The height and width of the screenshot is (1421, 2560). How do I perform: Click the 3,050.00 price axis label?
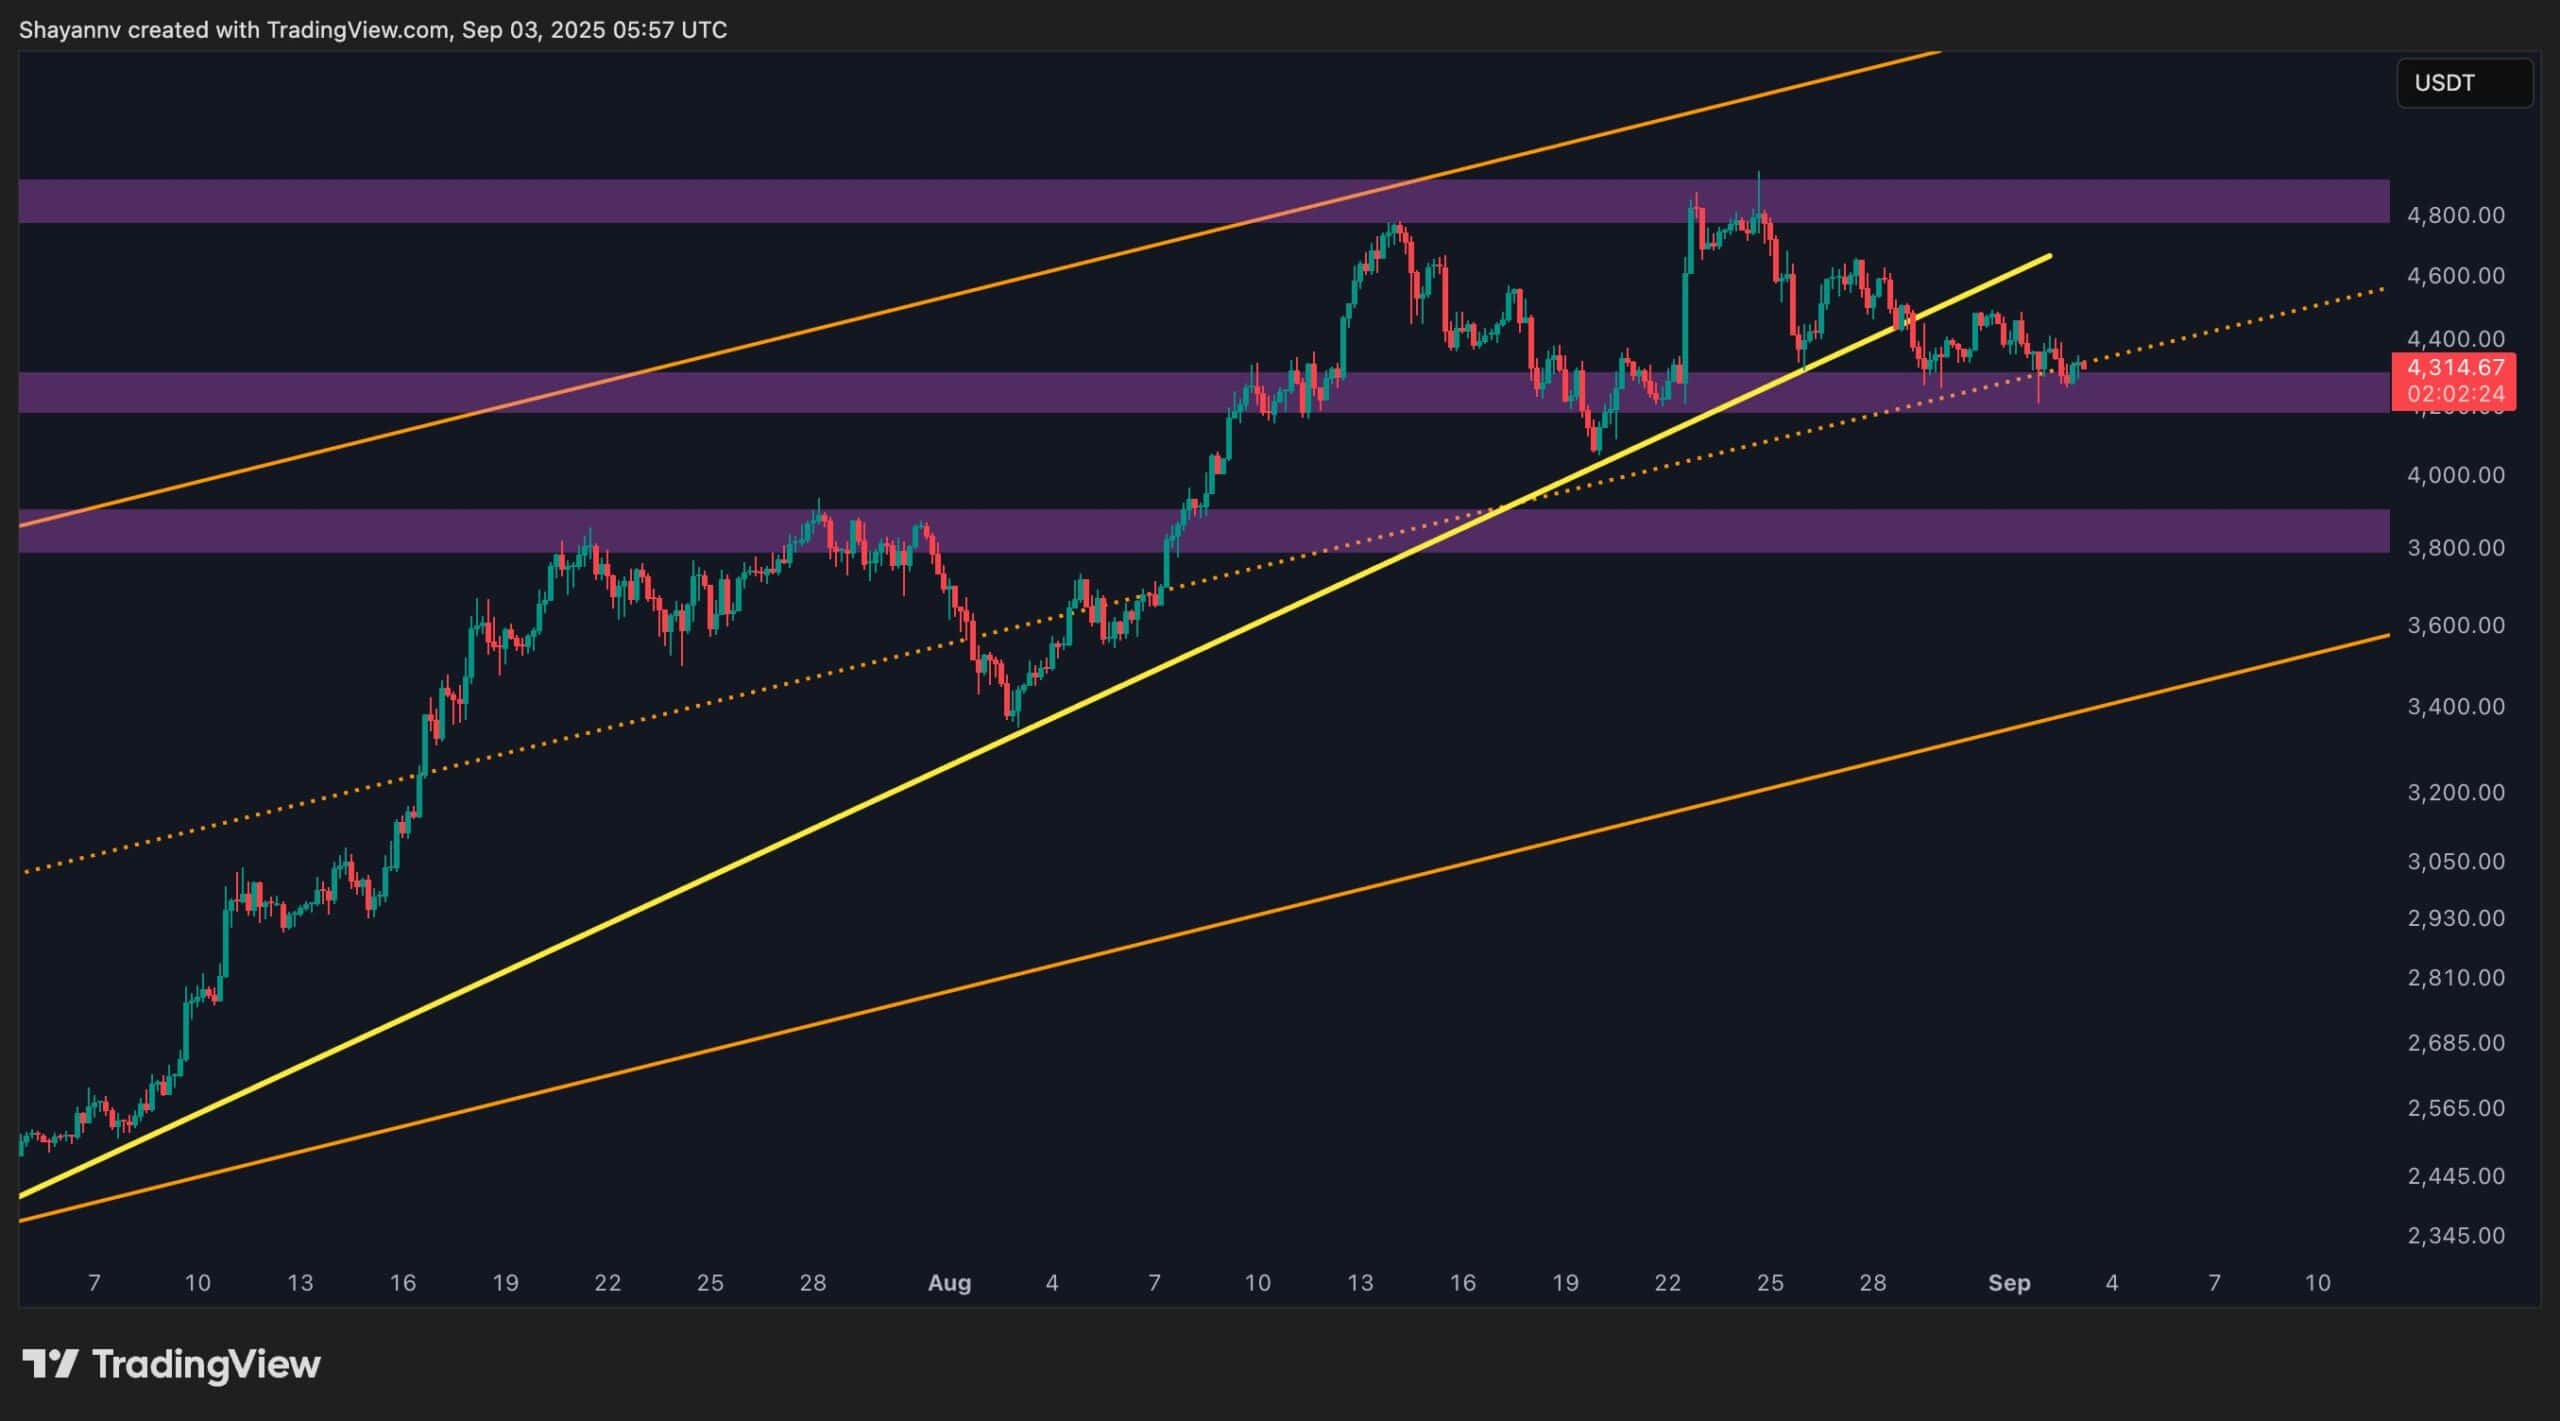[2455, 862]
